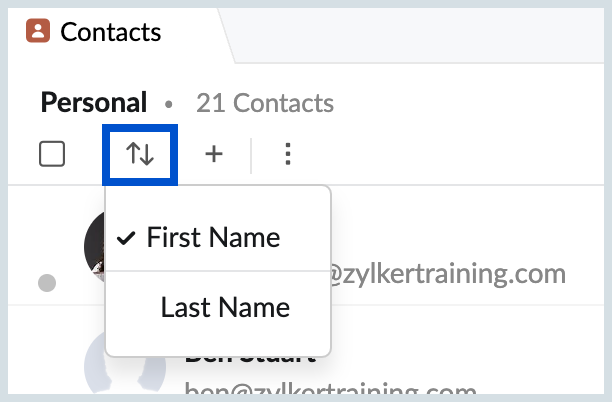This screenshot has width=612, height=402.
Task: Click the red Contacts person icon
Action: click(38, 31)
